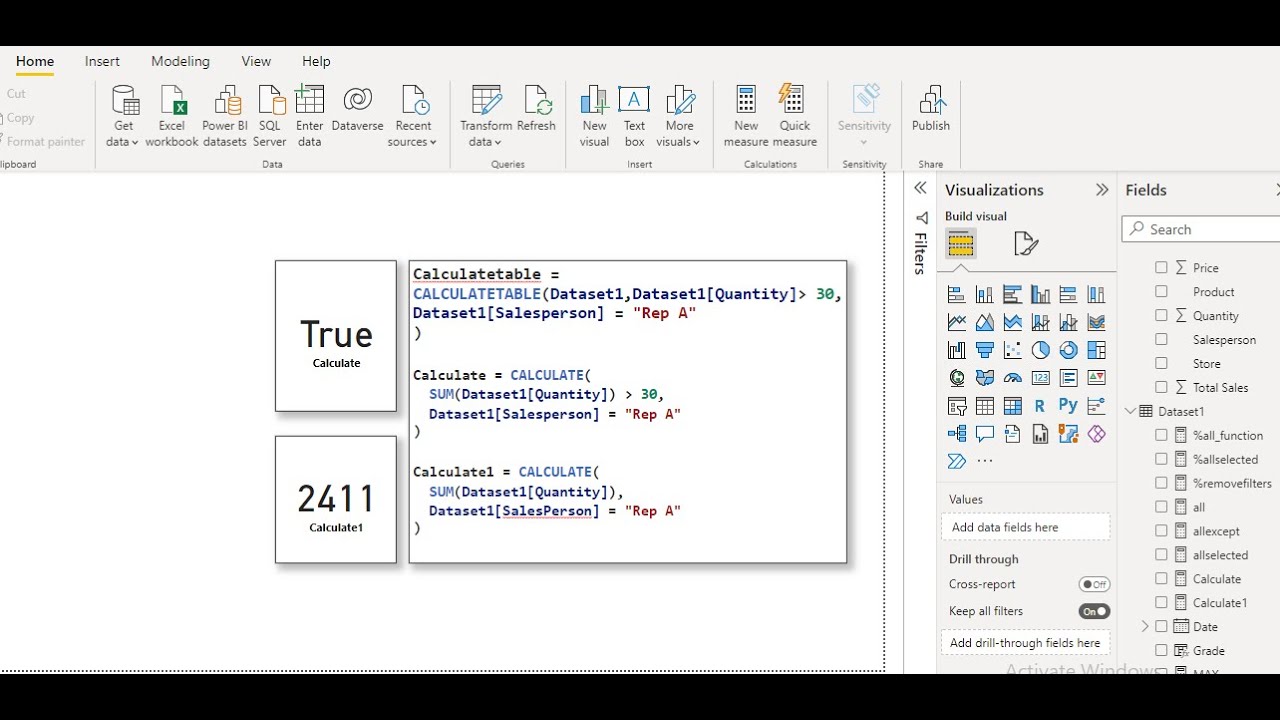1280x720 pixels.
Task: Check the Total Sales field
Action: pos(1161,388)
